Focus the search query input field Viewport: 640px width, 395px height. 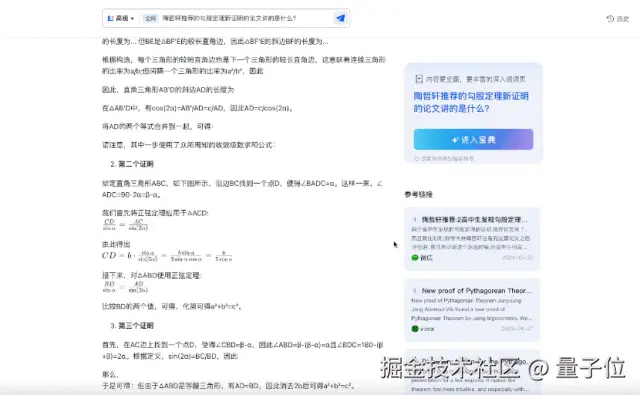245,18
